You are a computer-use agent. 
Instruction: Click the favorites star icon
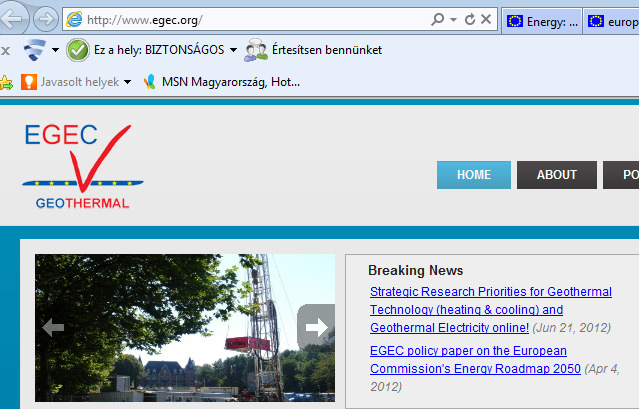pyautogui.click(x=6, y=83)
